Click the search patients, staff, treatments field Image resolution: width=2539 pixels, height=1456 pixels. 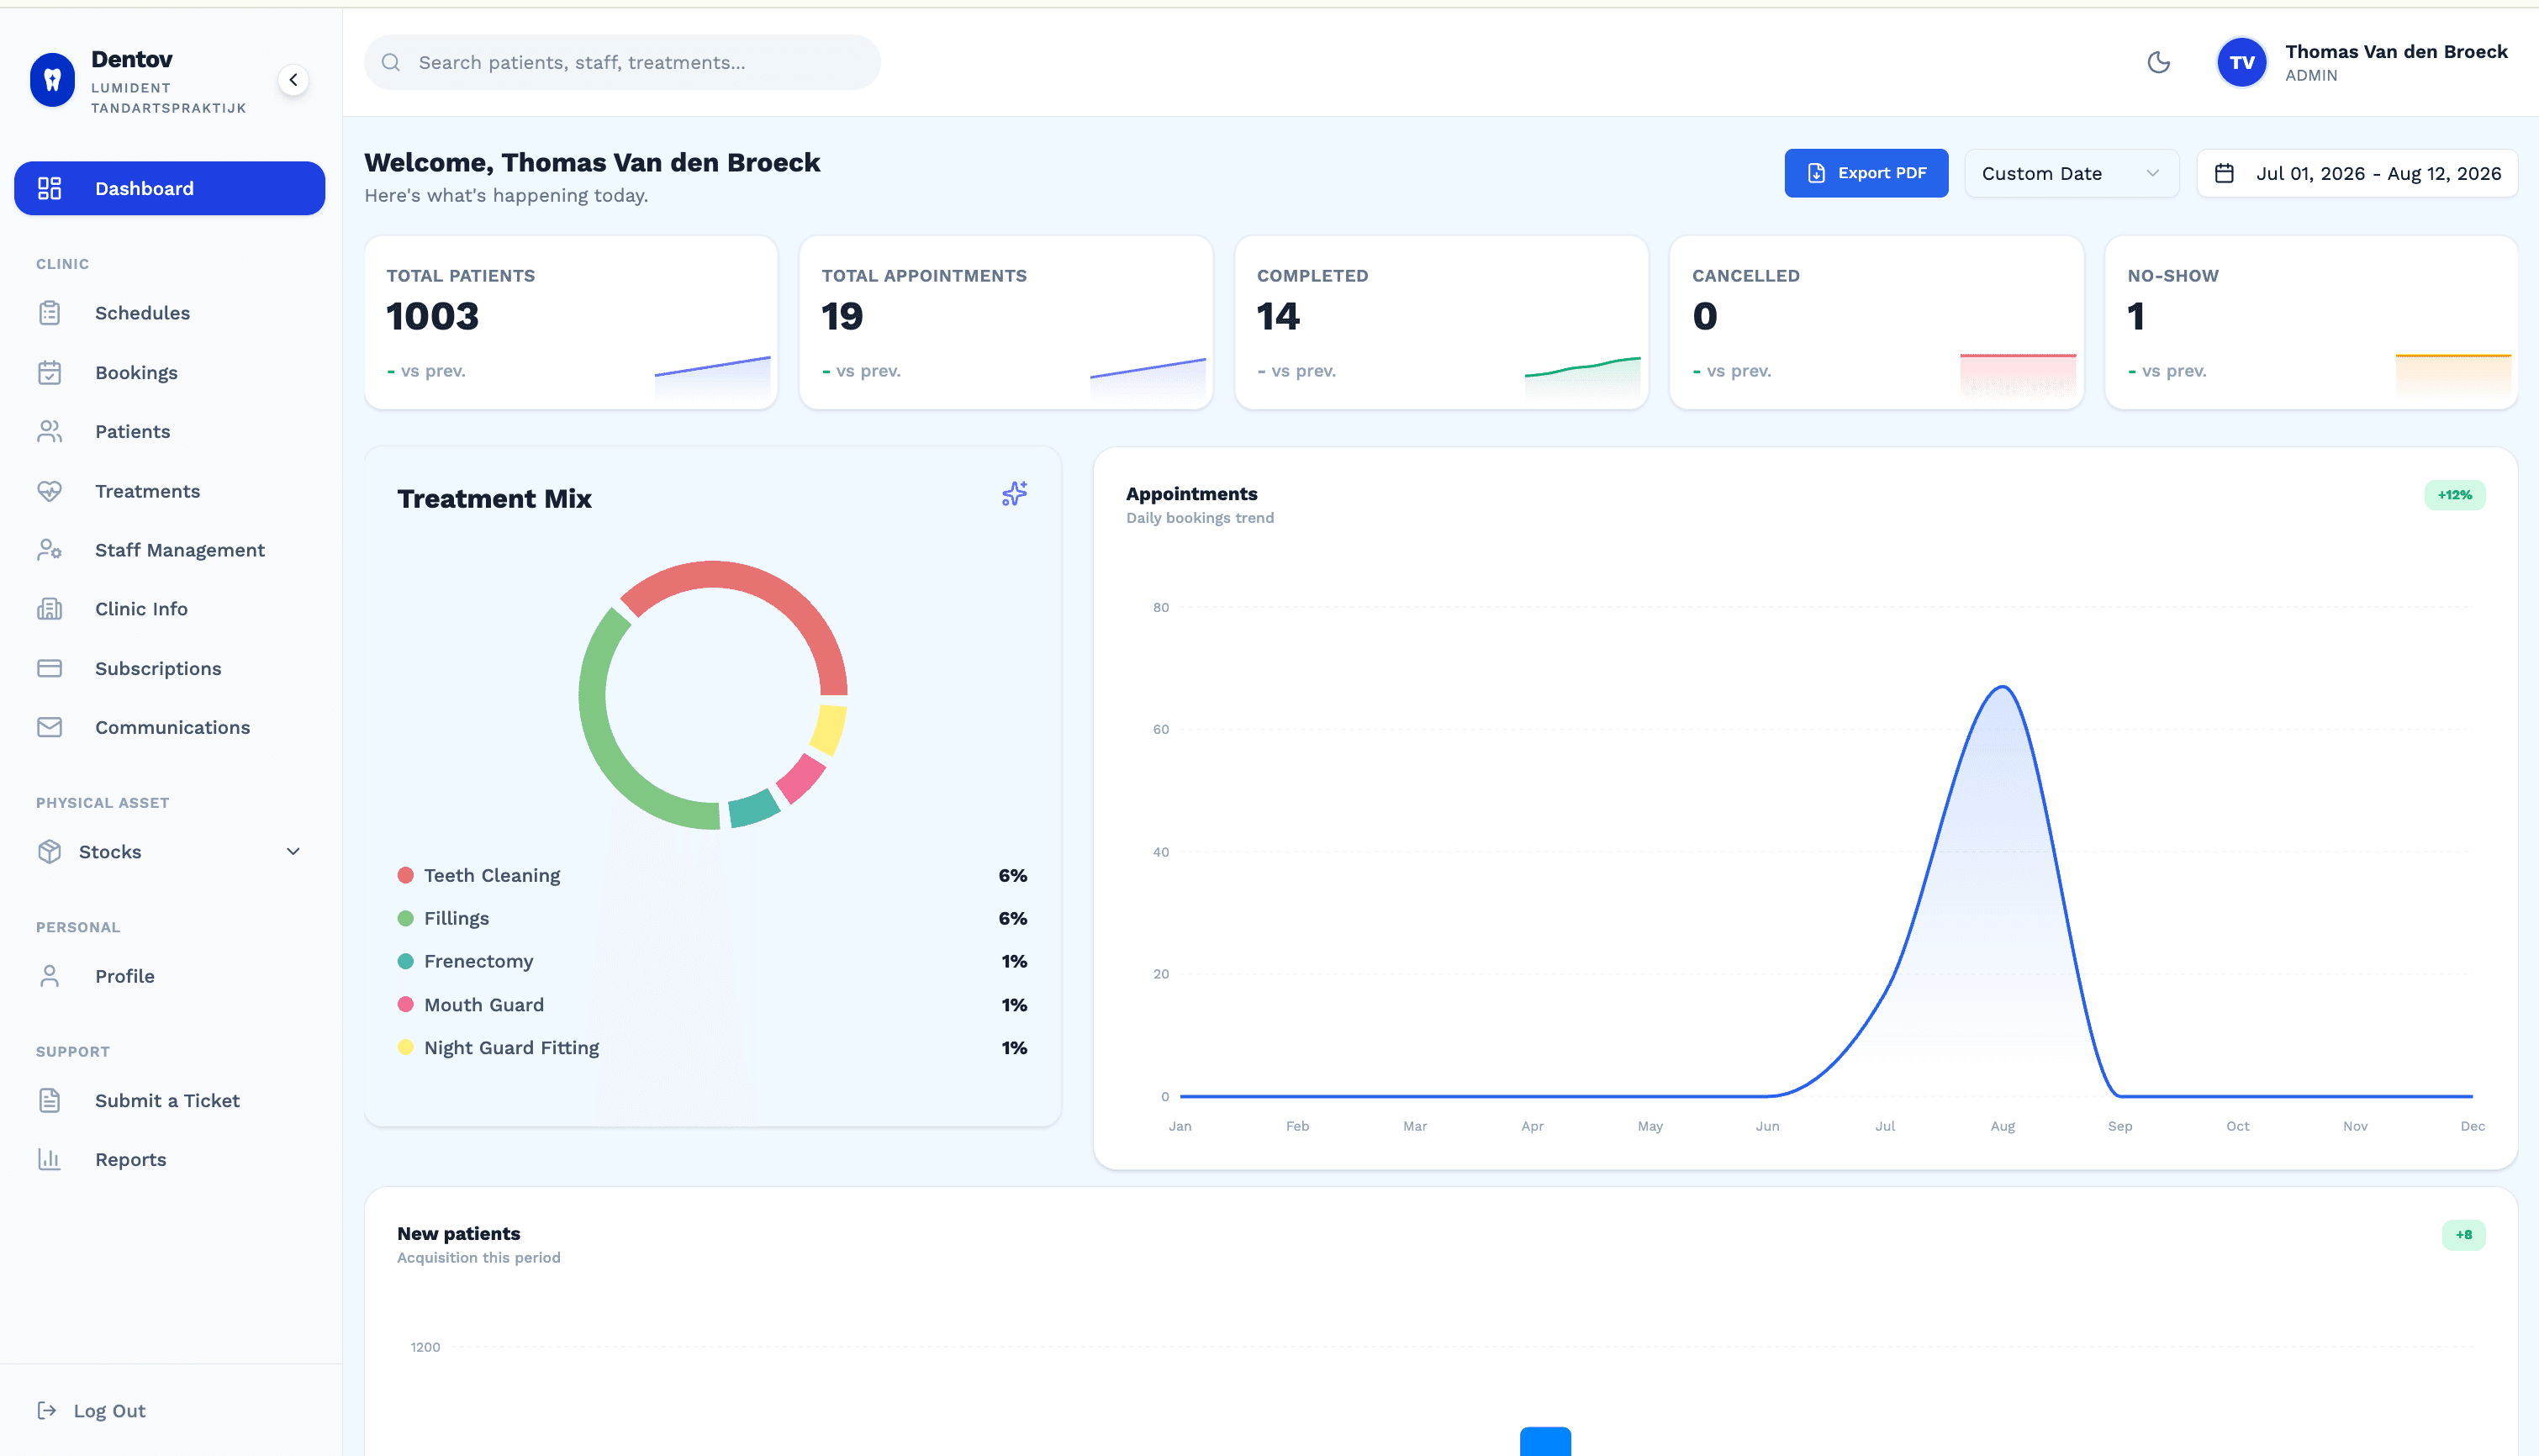coord(622,62)
